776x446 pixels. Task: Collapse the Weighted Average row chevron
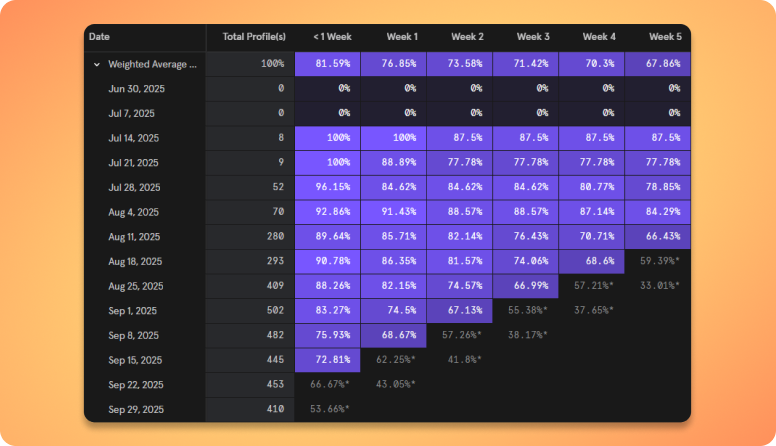pos(97,64)
